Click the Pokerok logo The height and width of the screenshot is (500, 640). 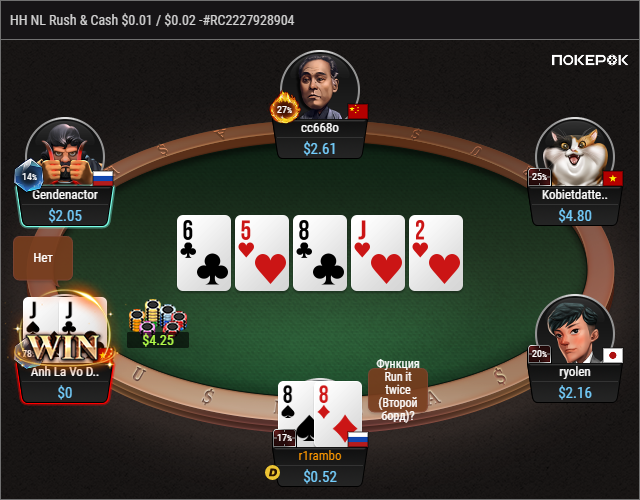[x=589, y=60]
